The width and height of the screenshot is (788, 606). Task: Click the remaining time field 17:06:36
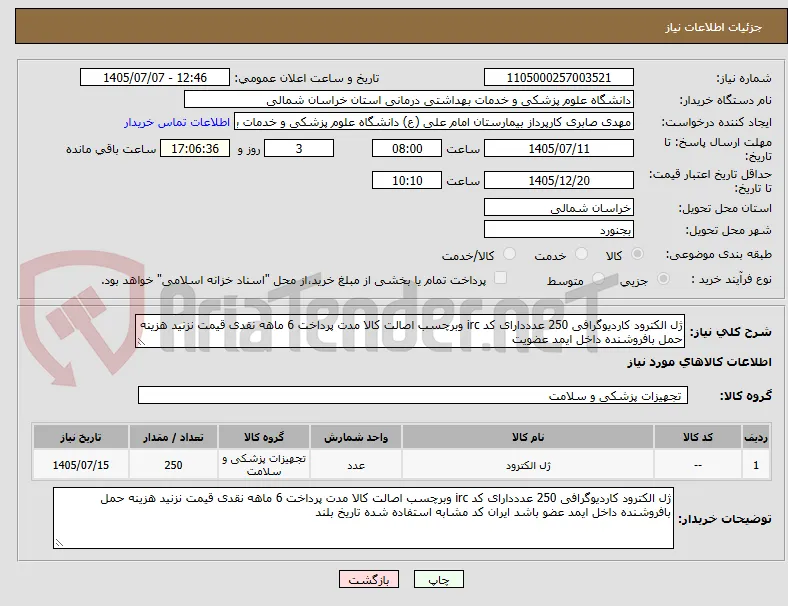195,148
